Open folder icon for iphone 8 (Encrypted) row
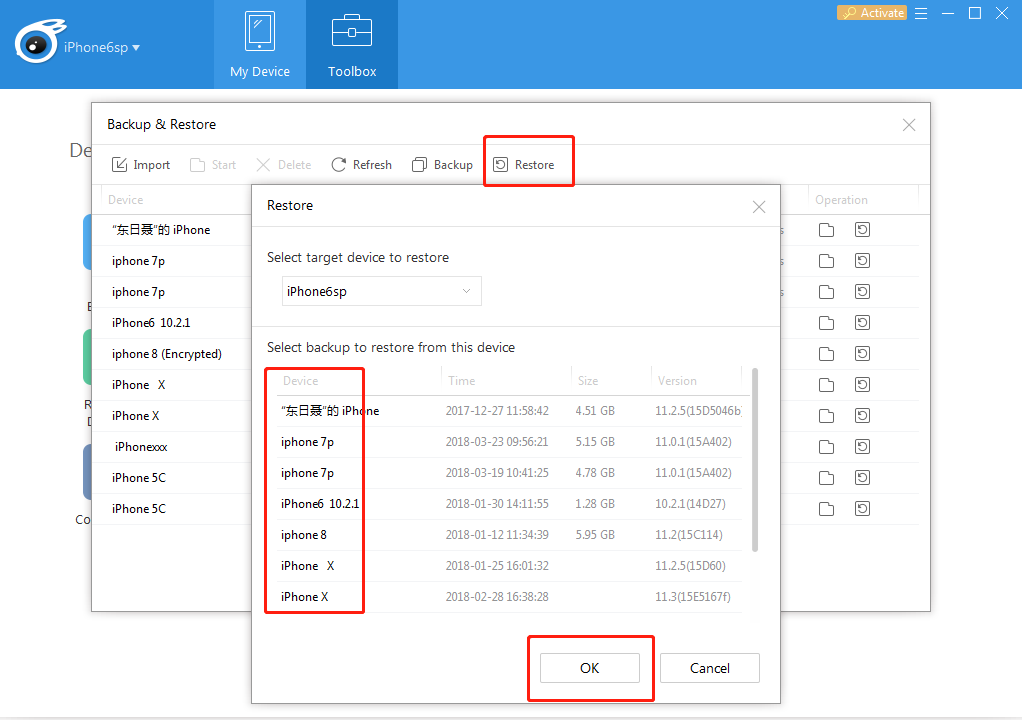1022x720 pixels. pos(826,354)
